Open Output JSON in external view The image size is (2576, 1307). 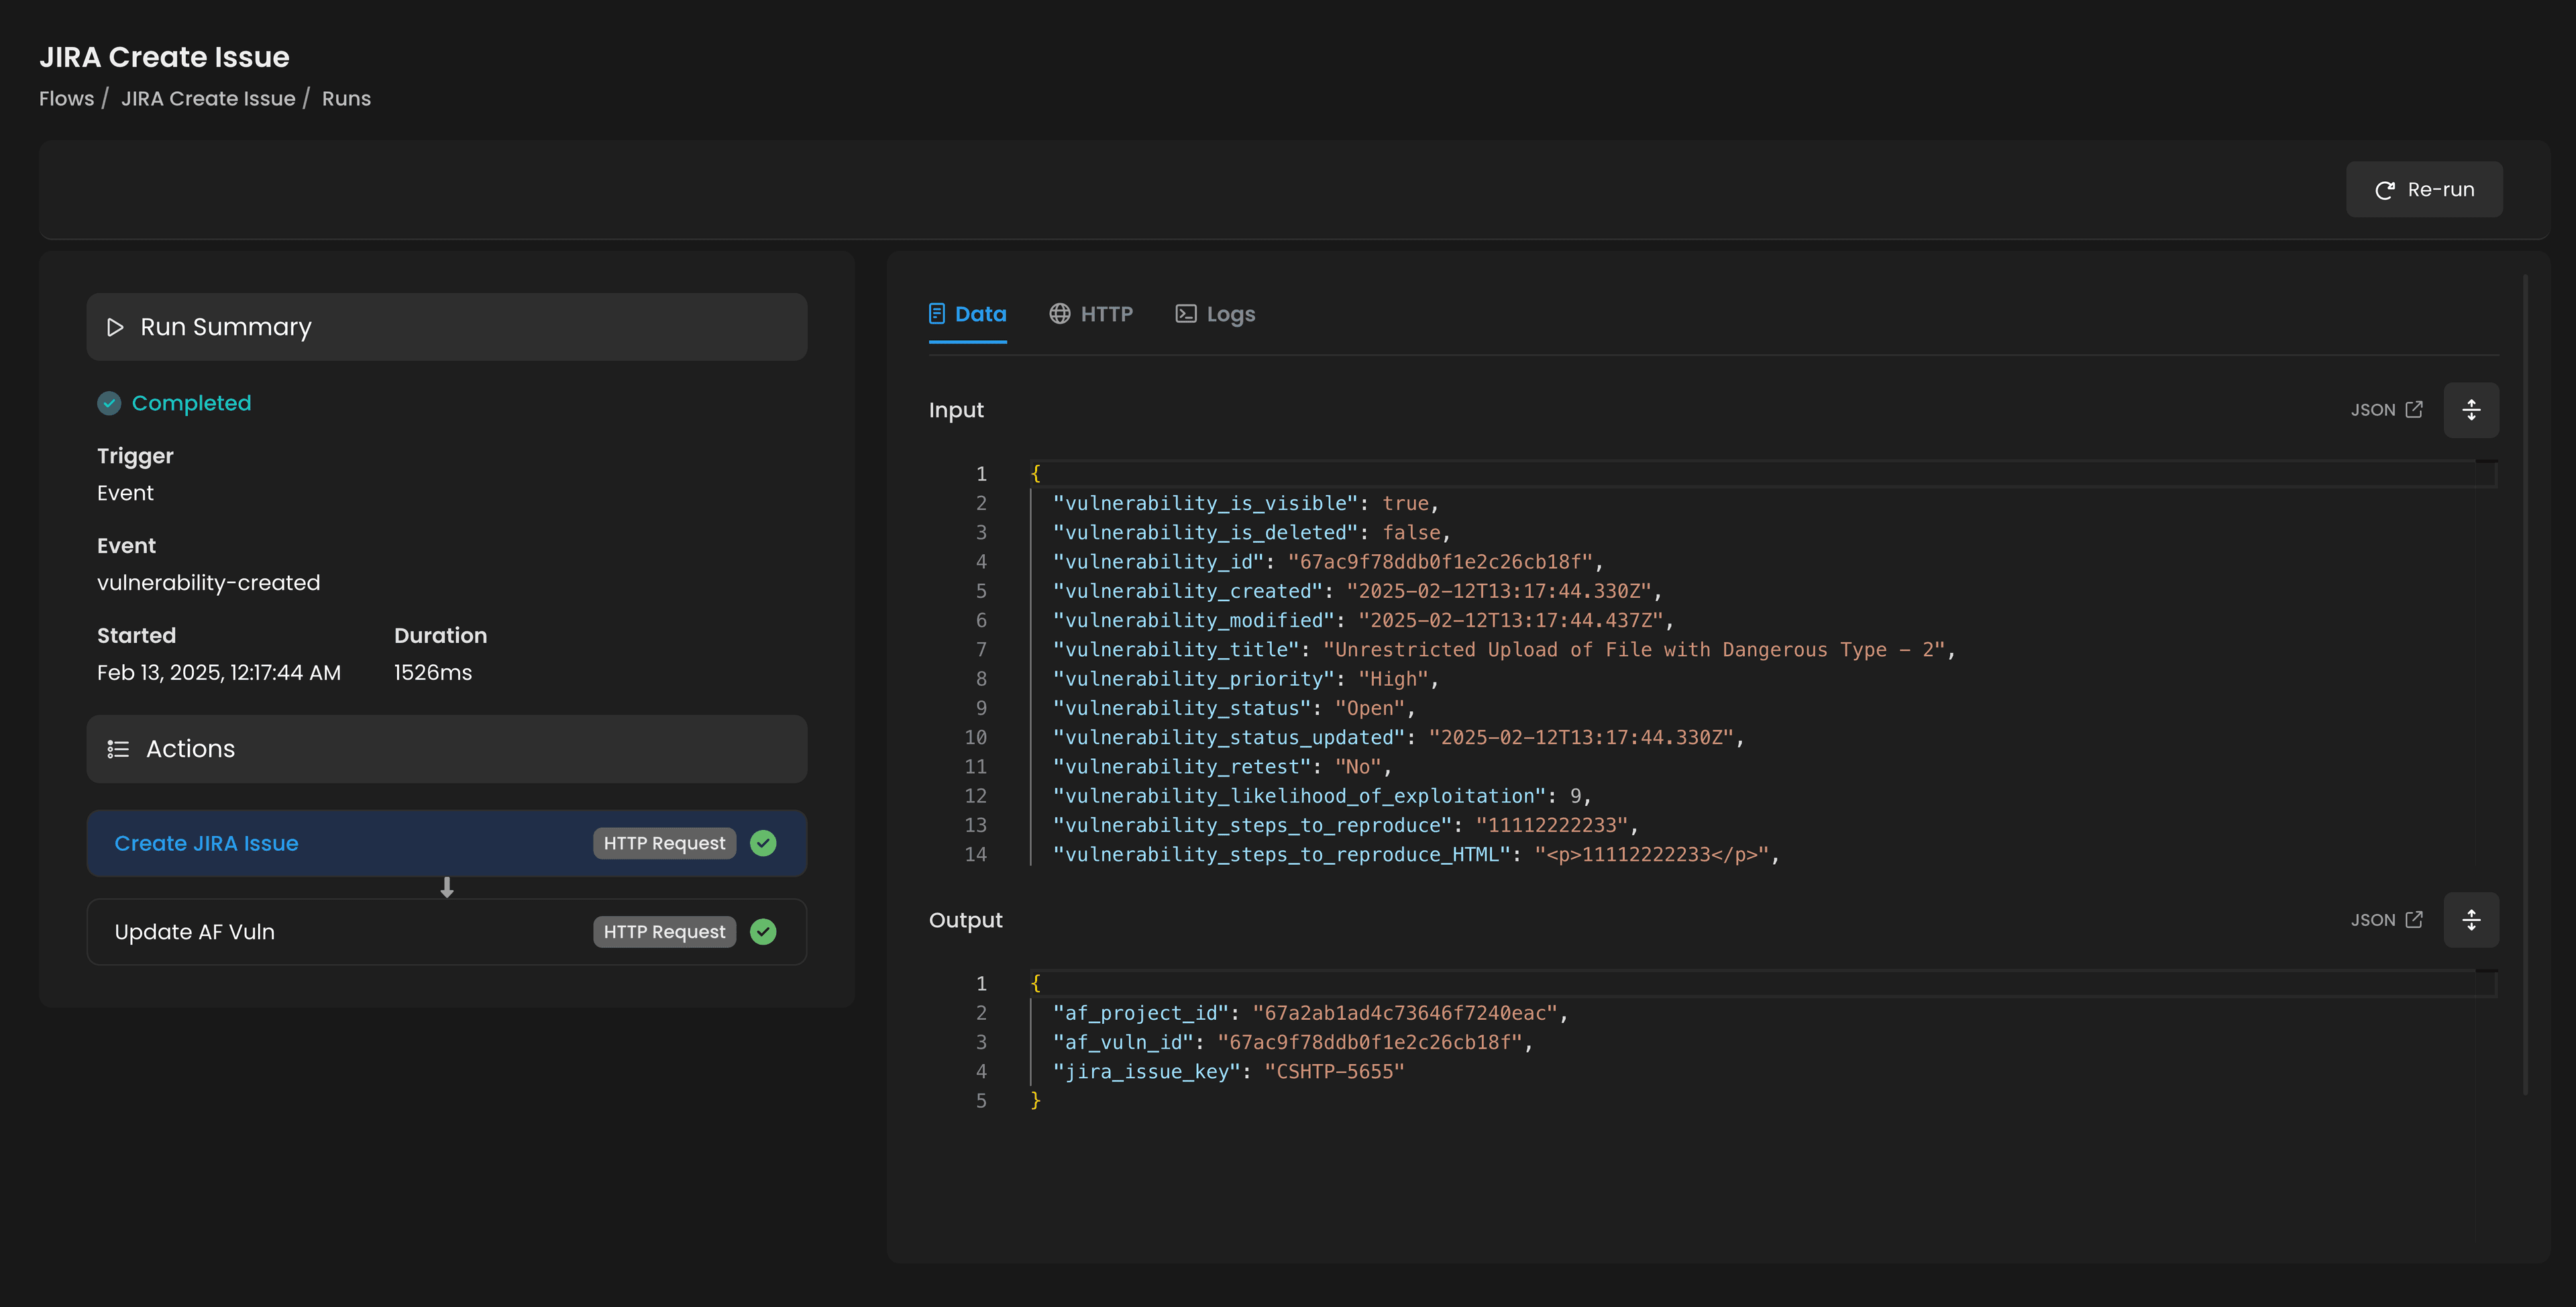coord(2386,920)
